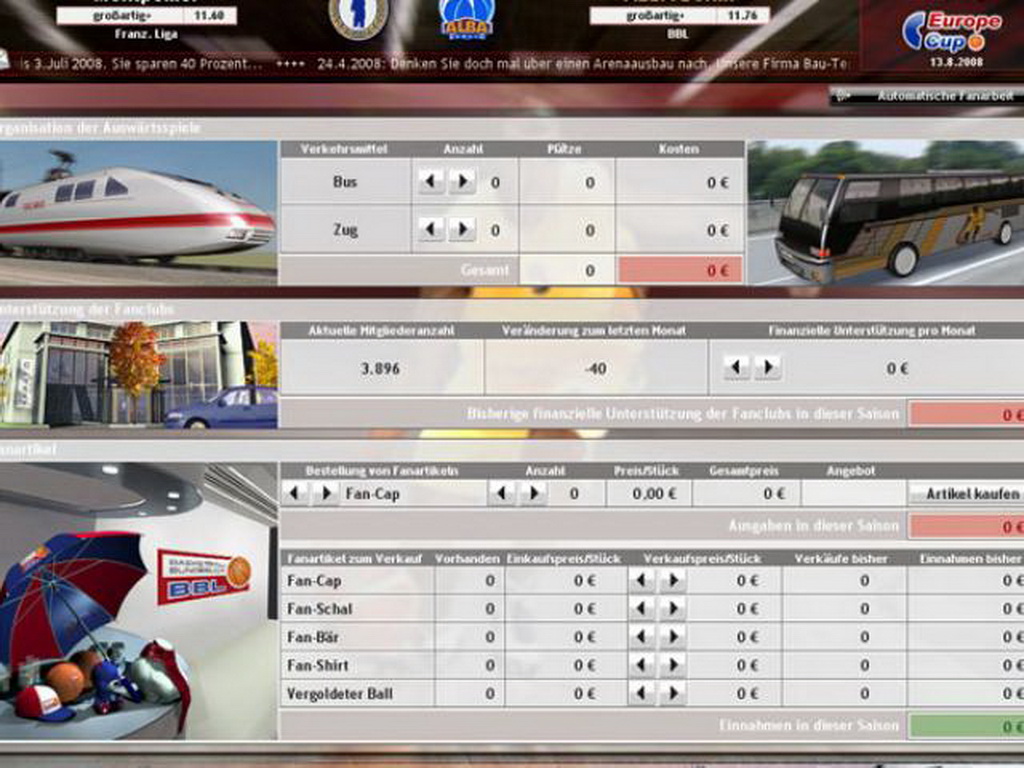Click the high-speed train picture
The width and height of the screenshot is (1024, 768).
pos(138,212)
